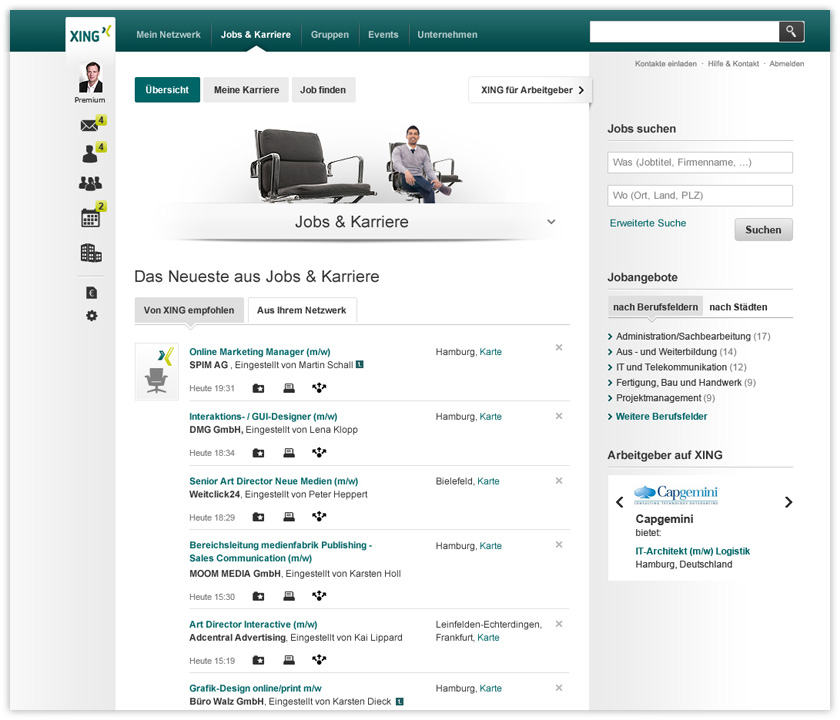Click the Suchen button
The height and width of the screenshot is (720, 840).
point(763,230)
